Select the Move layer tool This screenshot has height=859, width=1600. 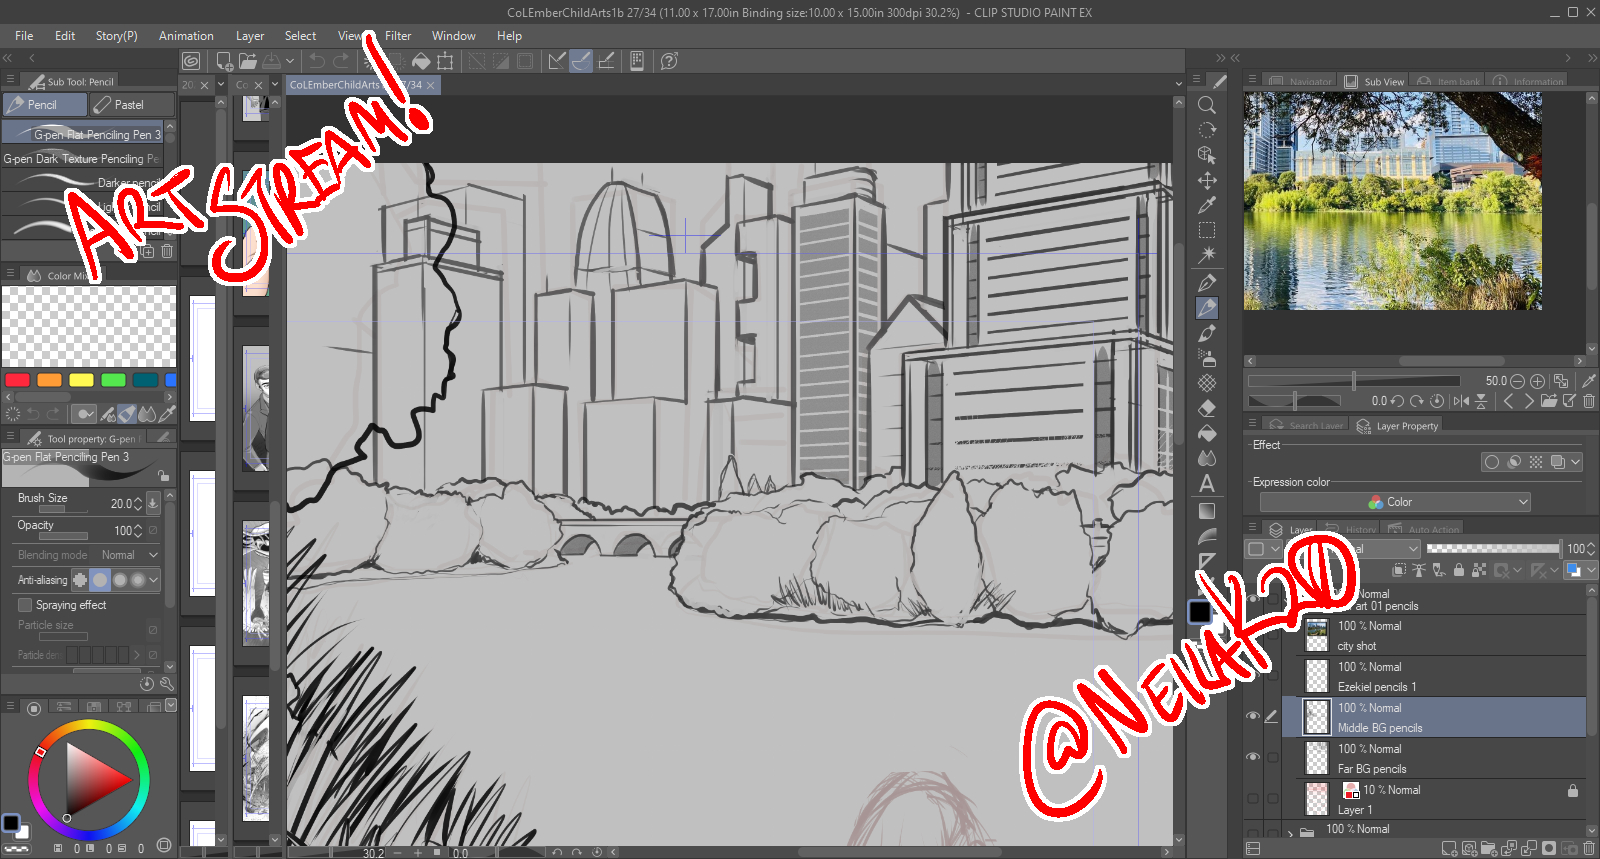[x=1207, y=180]
